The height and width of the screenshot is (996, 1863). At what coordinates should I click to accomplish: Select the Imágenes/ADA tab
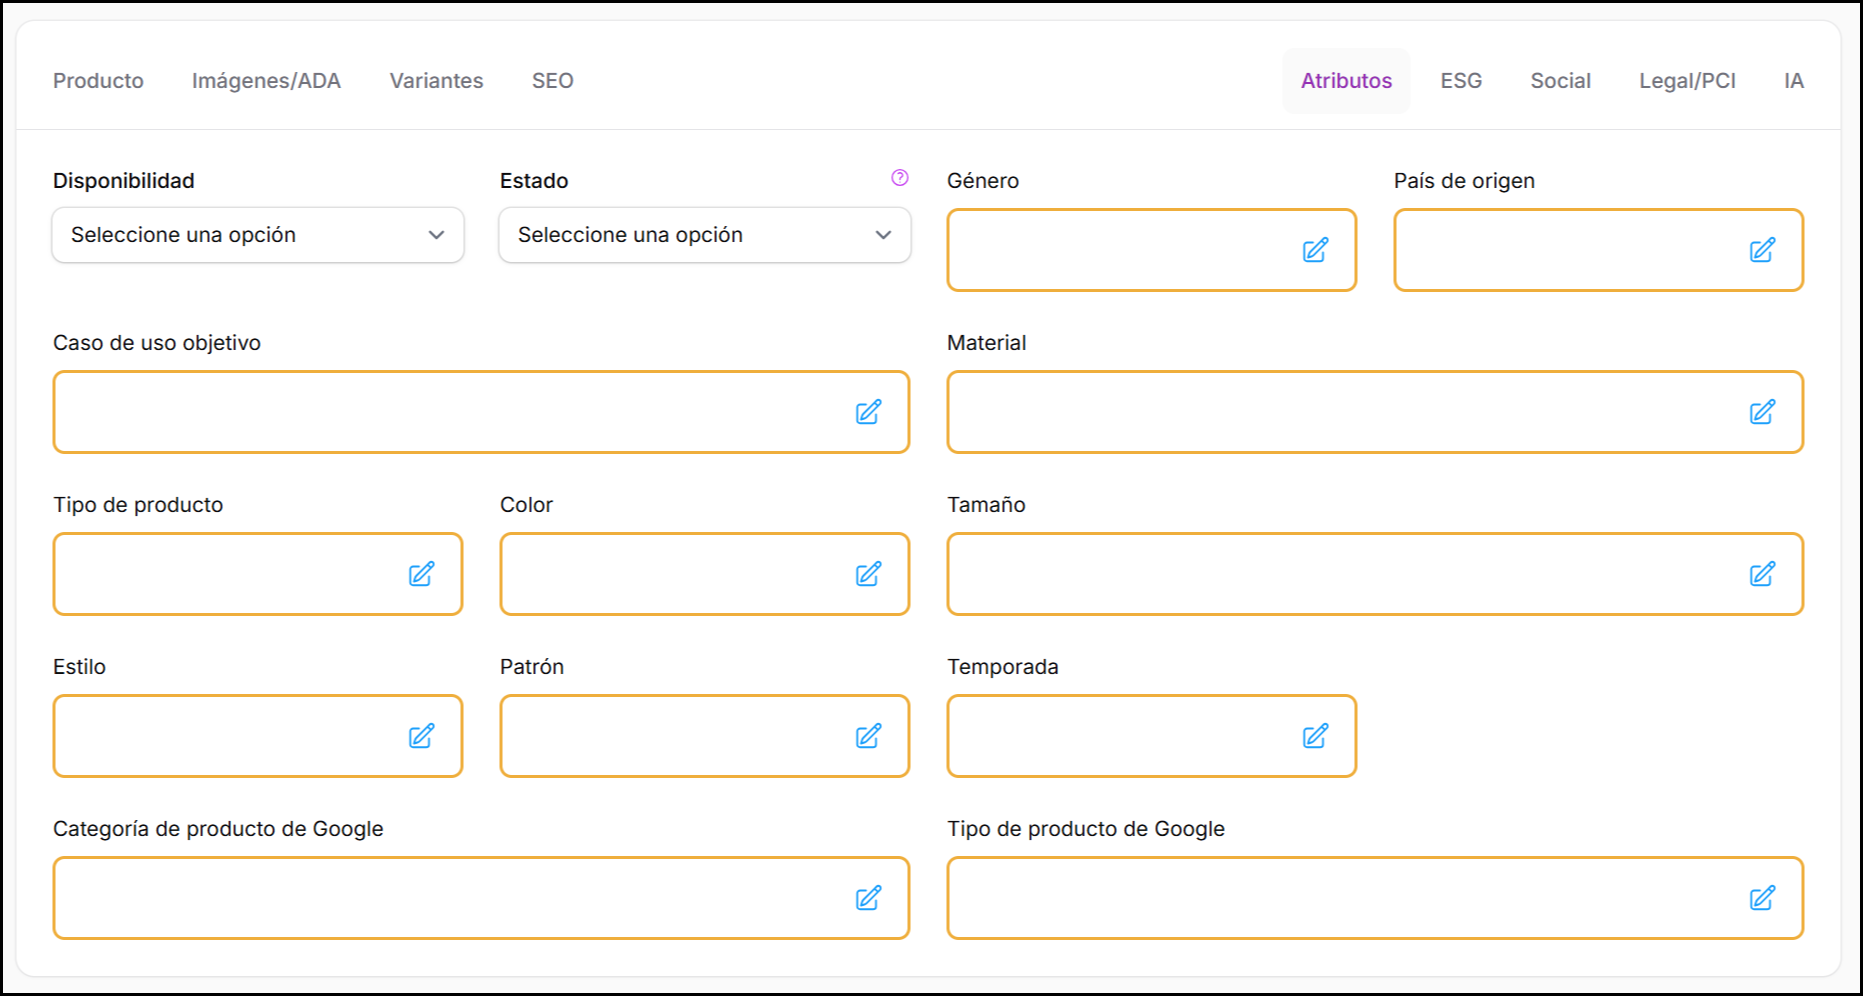tap(266, 81)
